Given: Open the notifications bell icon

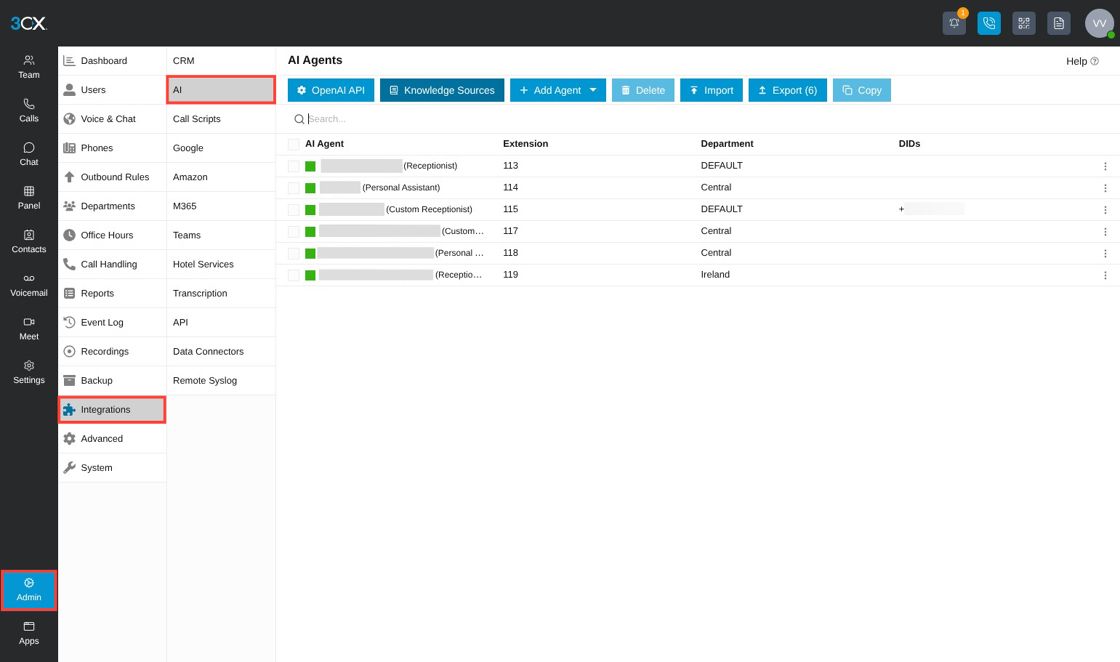Looking at the screenshot, I should coord(954,24).
